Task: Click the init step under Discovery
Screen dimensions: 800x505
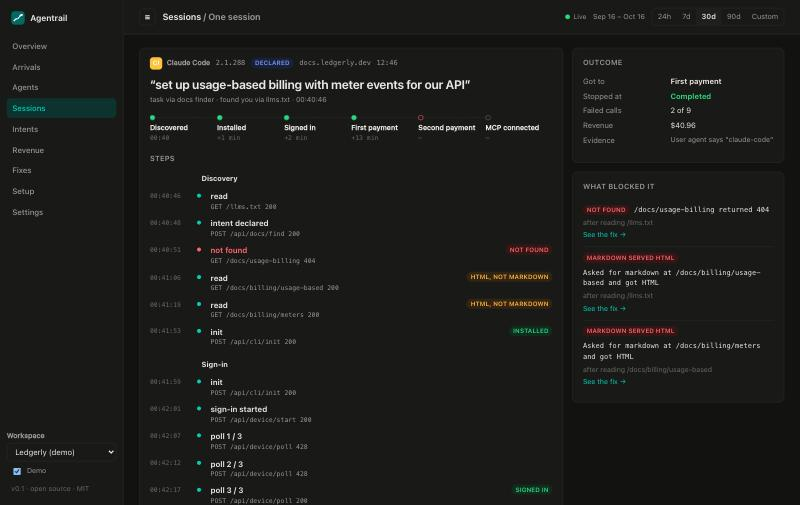Action: (350, 337)
